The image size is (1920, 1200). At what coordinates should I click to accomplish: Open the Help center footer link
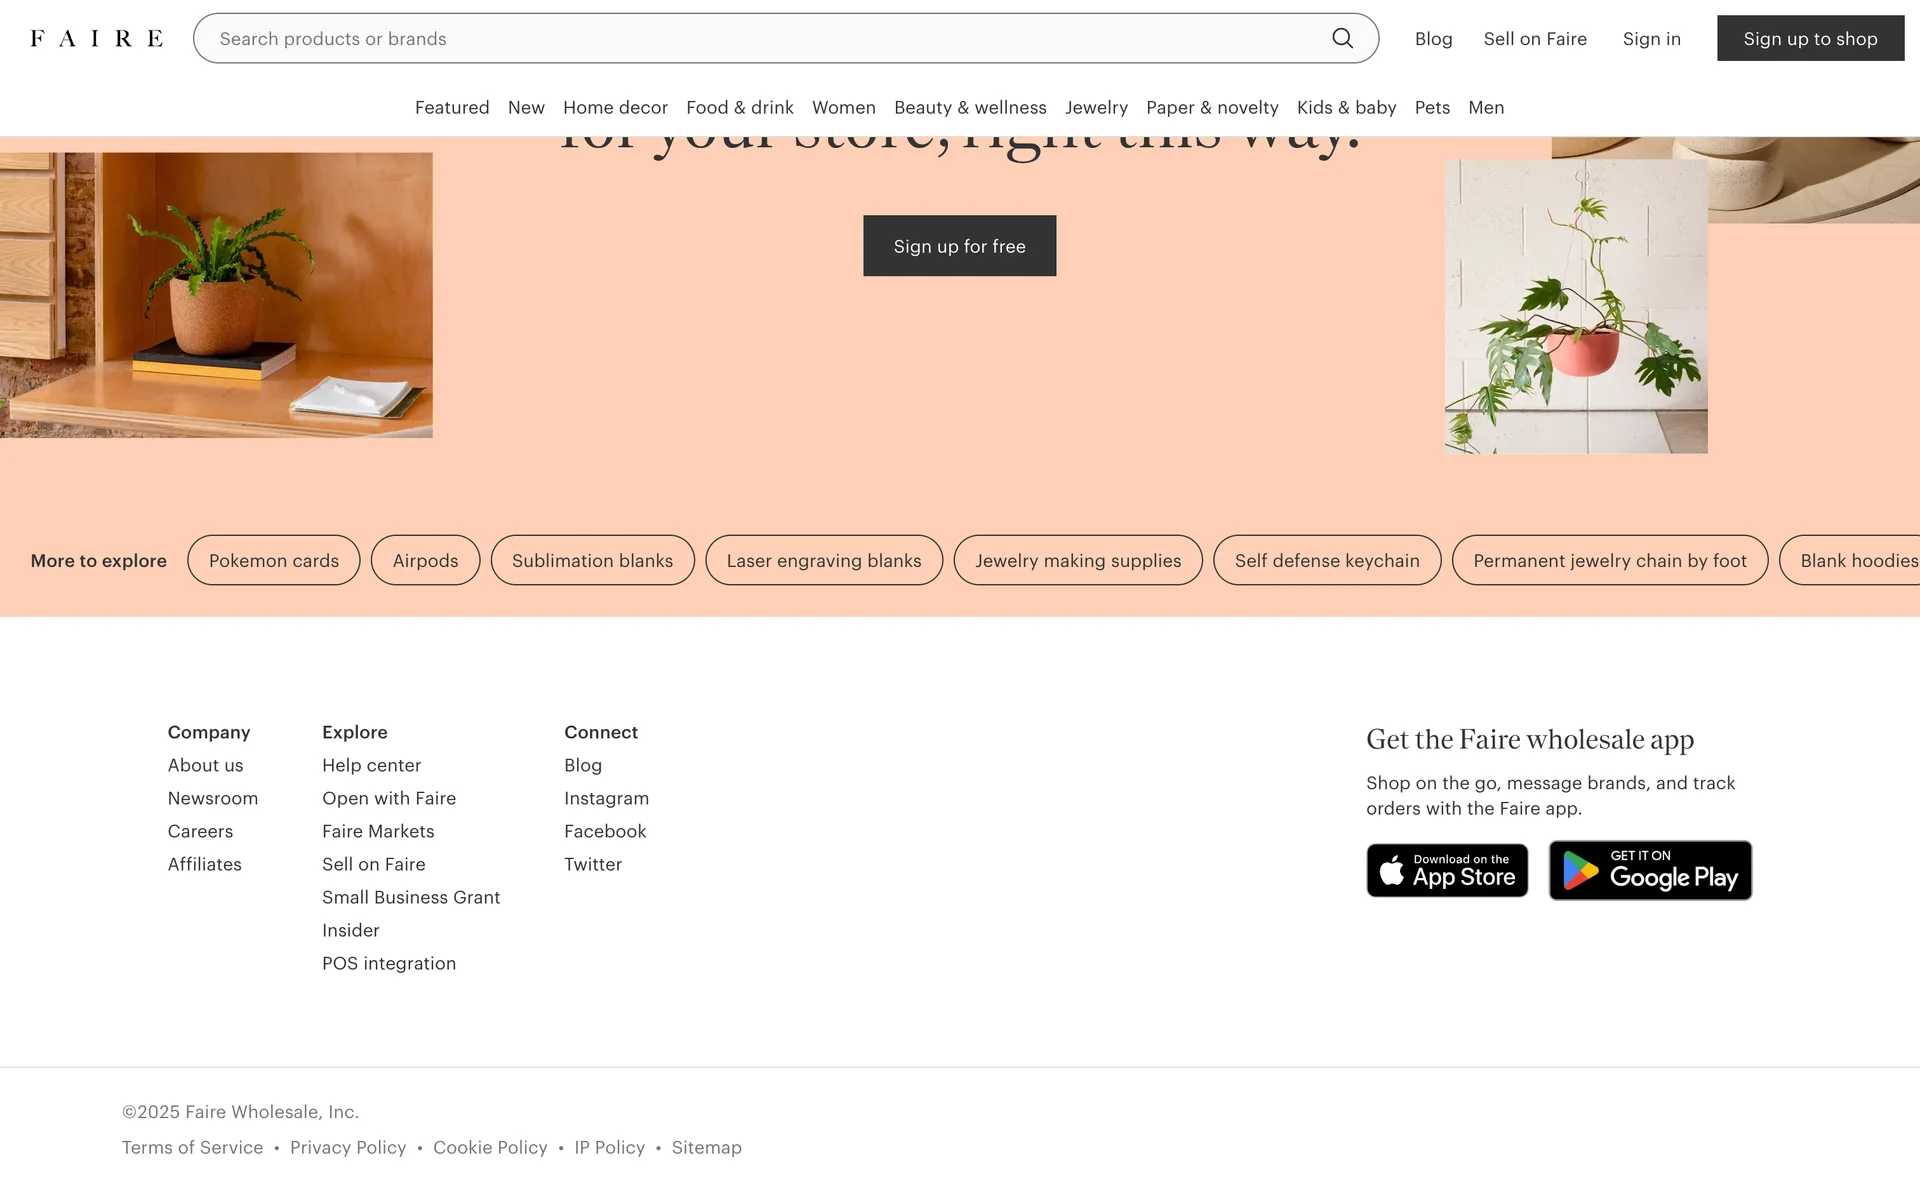coord(371,765)
